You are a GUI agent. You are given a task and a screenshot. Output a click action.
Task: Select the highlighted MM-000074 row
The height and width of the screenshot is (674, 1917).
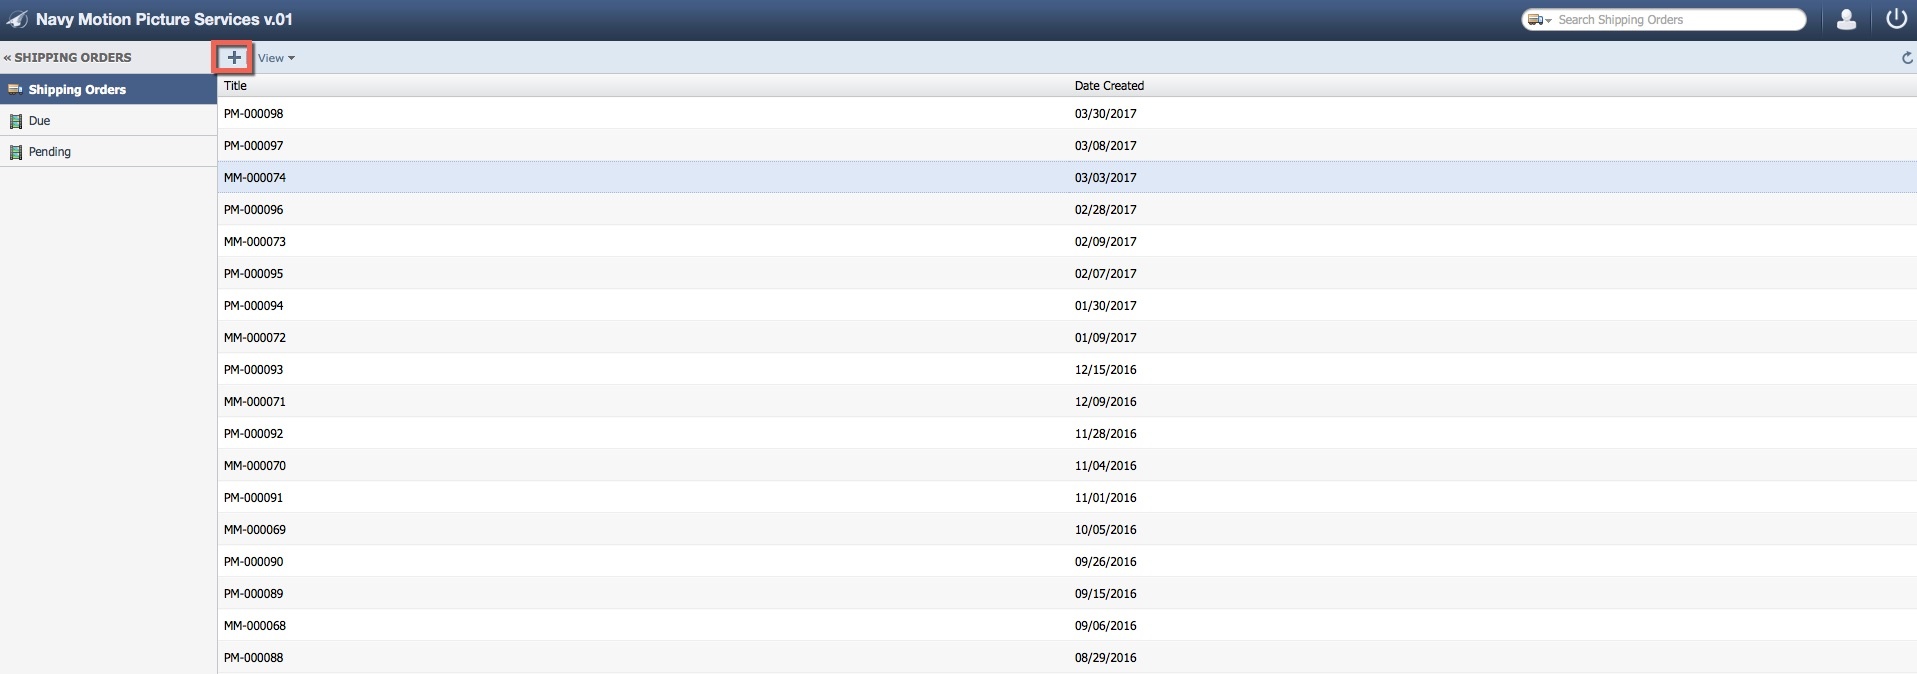tap(255, 178)
